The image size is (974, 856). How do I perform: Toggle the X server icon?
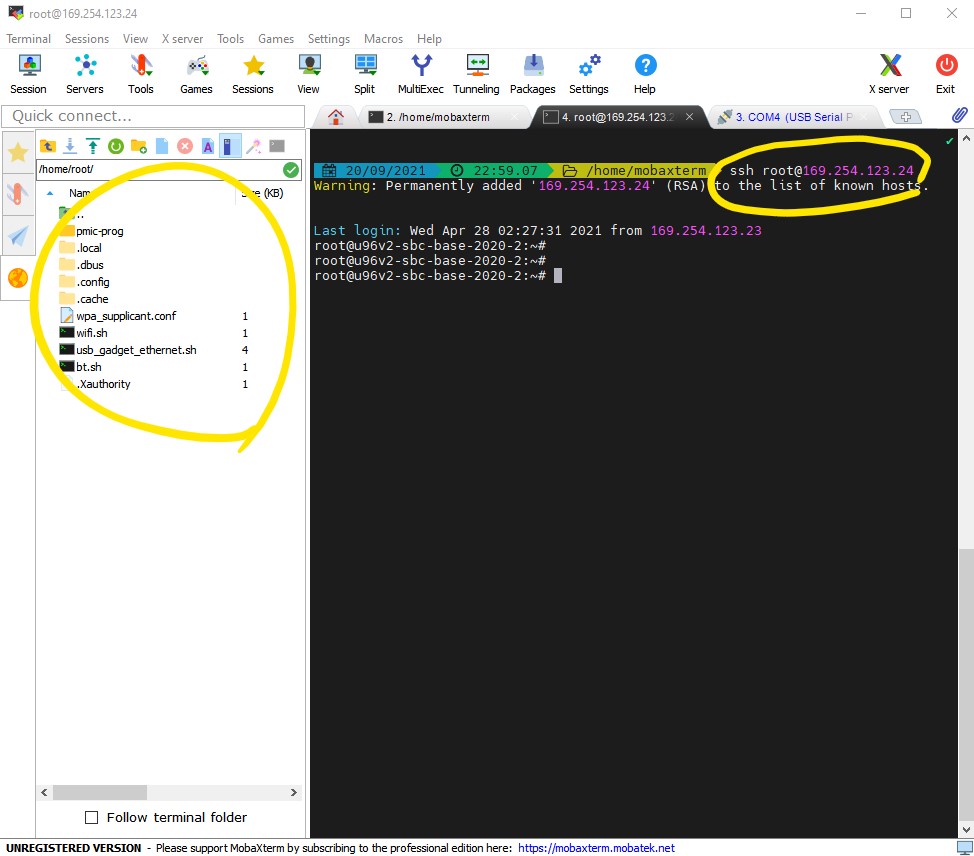pos(889,74)
